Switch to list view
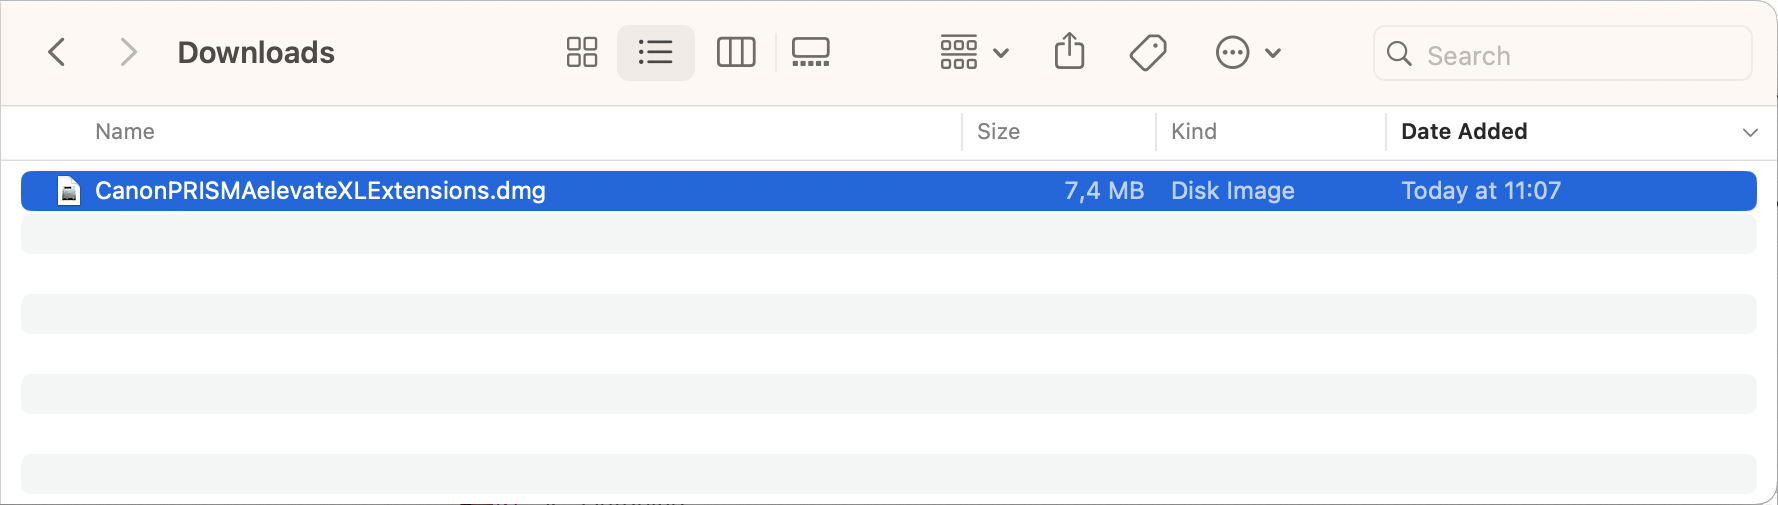 (656, 52)
